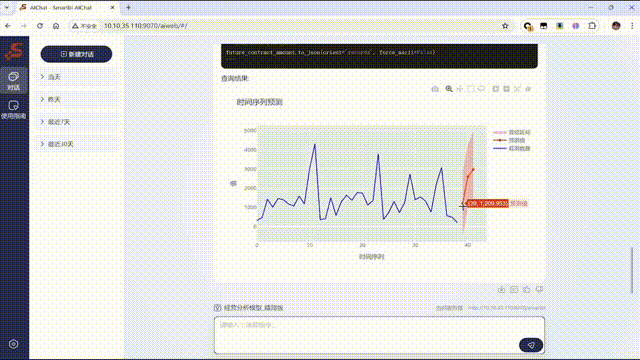Expand the 最近30天 conversation group
Image resolution: width=640 pixels, height=360 pixels.
tap(78, 144)
